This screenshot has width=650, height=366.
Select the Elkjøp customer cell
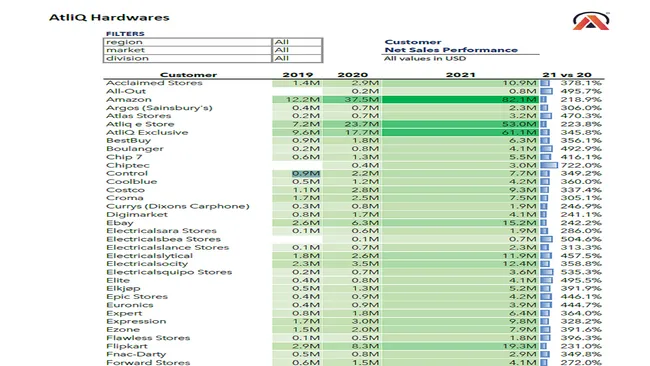pyautogui.click(x=123, y=288)
